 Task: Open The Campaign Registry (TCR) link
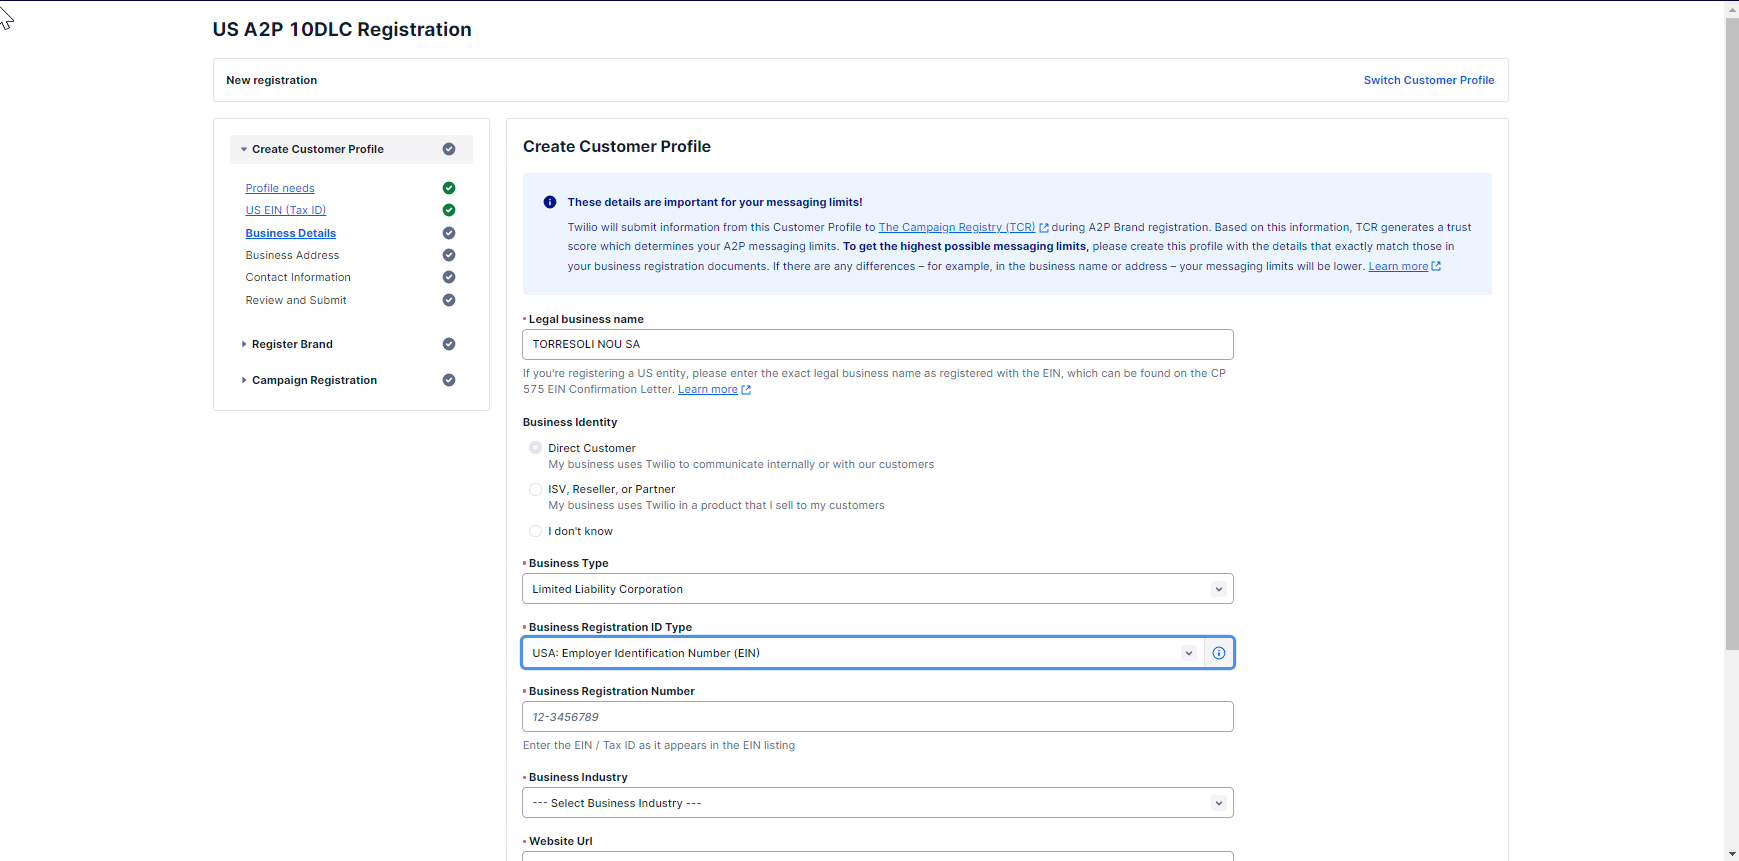[956, 227]
